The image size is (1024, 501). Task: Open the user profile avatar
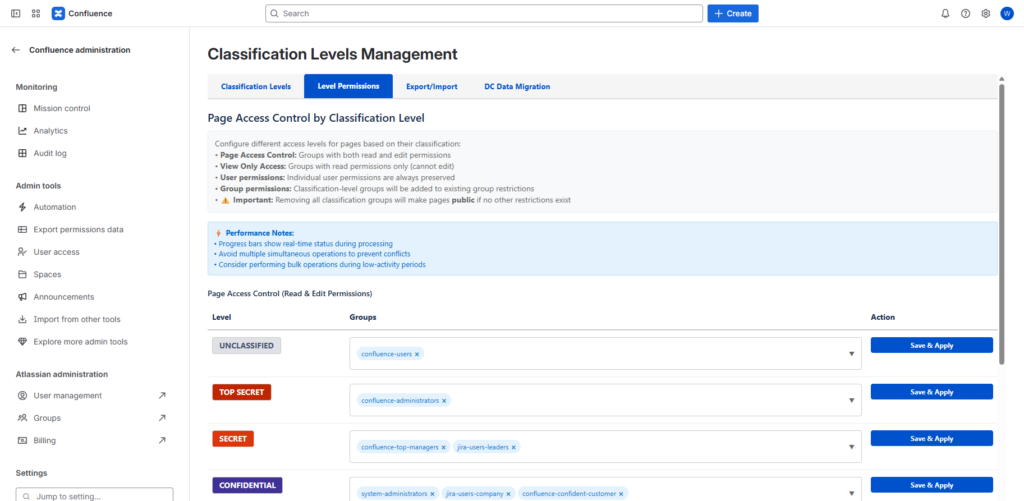point(1006,14)
